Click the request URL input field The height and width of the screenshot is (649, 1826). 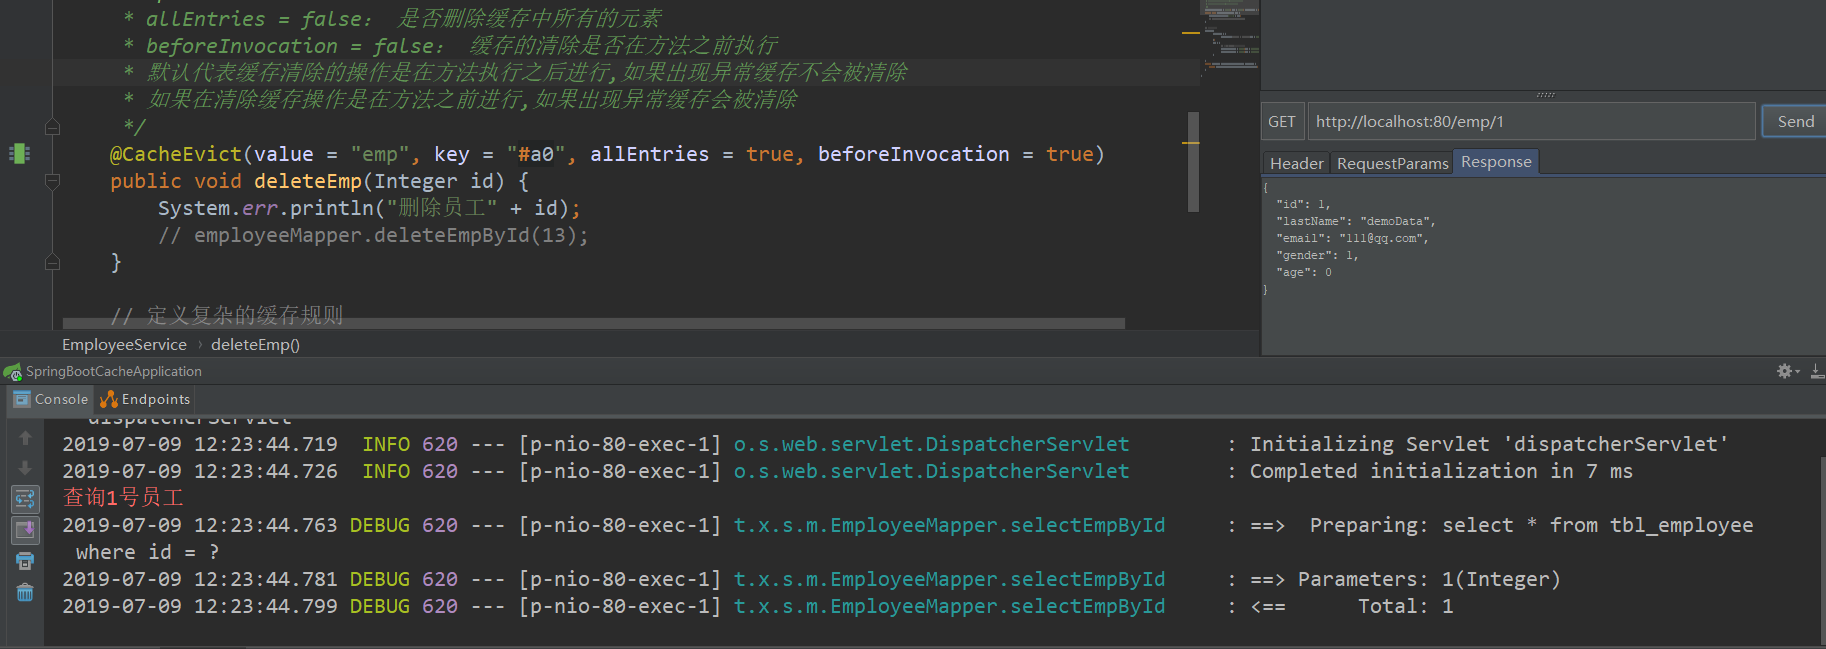(x=1530, y=121)
